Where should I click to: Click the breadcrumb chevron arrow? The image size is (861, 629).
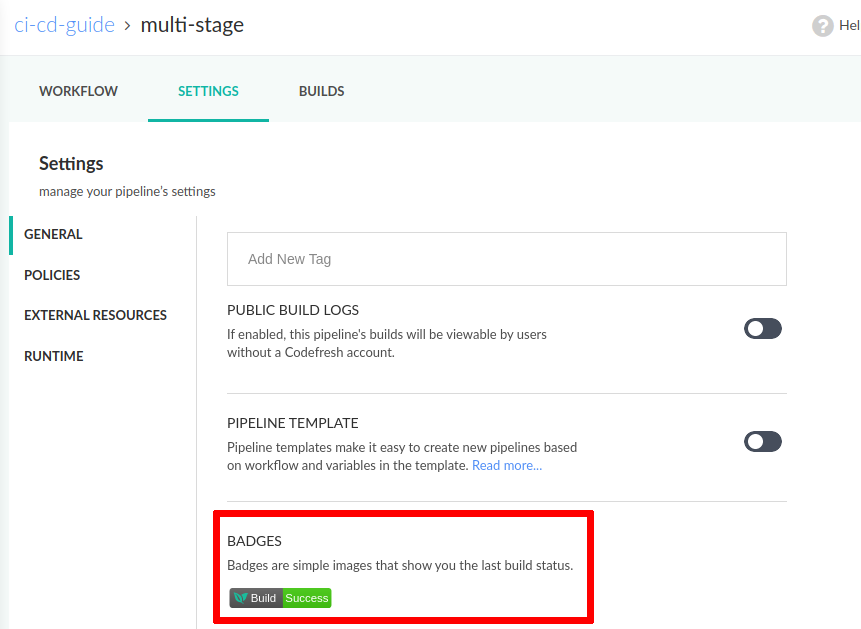pos(127,26)
